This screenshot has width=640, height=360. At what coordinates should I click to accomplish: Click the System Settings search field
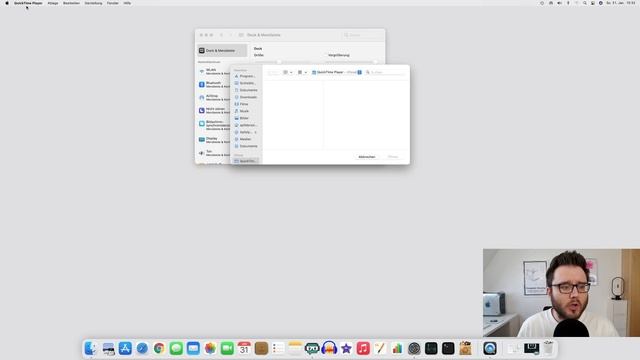362,35
